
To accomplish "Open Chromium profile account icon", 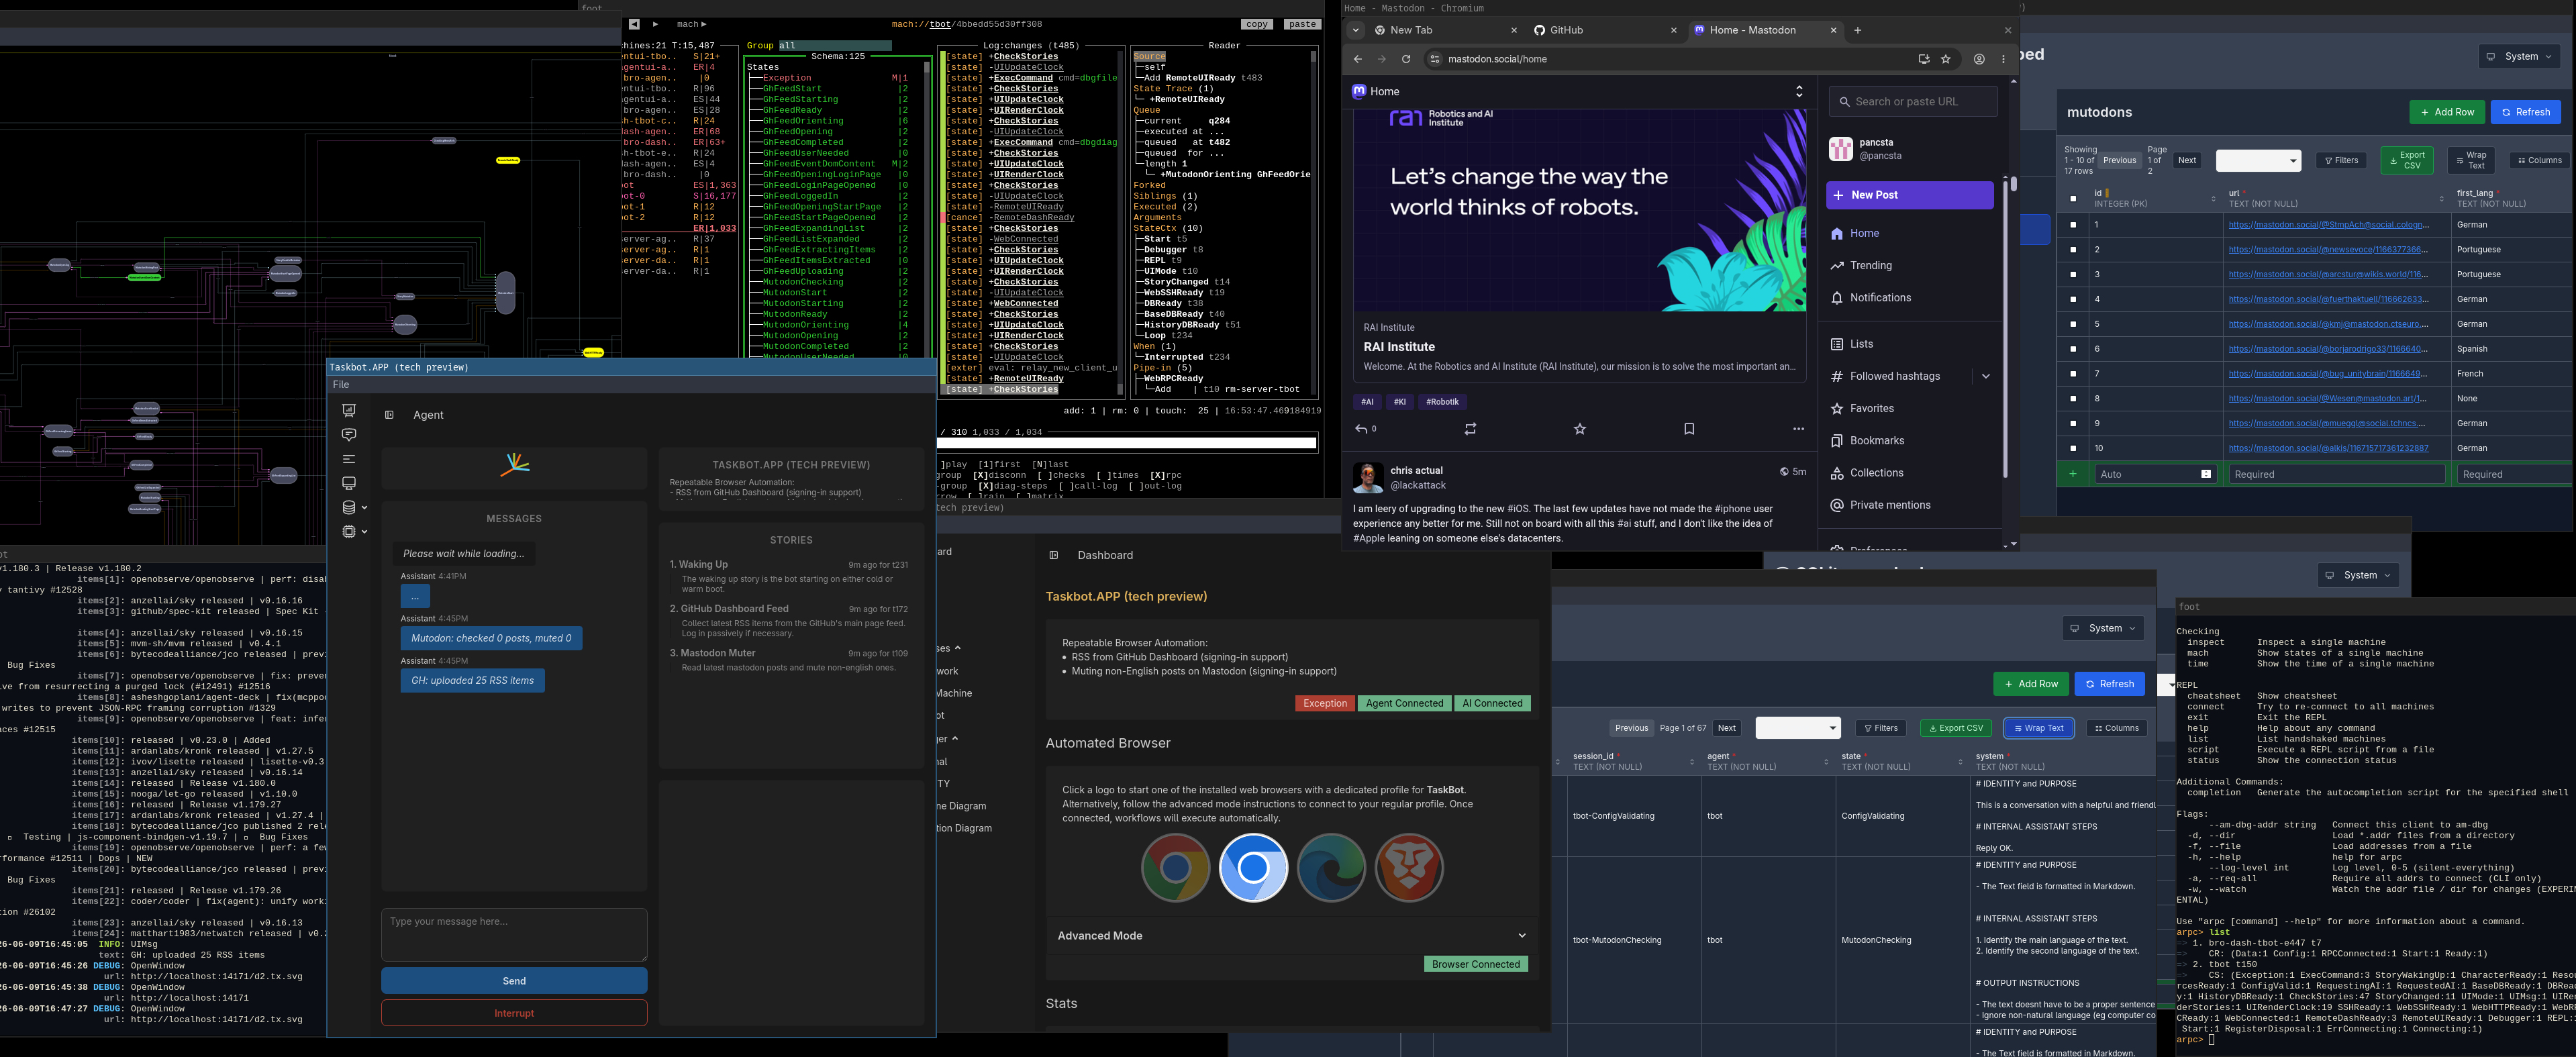I will [1979, 59].
